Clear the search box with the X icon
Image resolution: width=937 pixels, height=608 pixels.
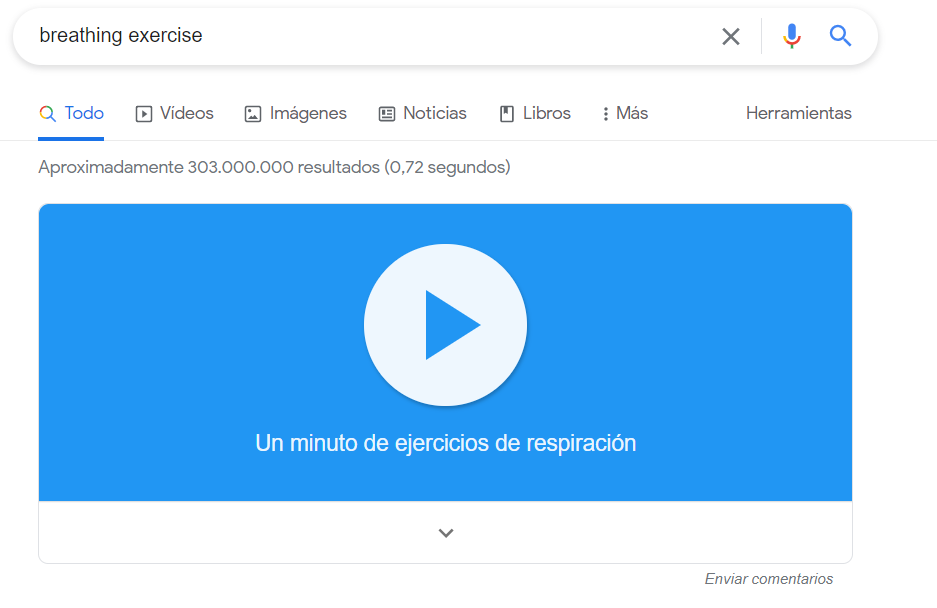pos(731,37)
